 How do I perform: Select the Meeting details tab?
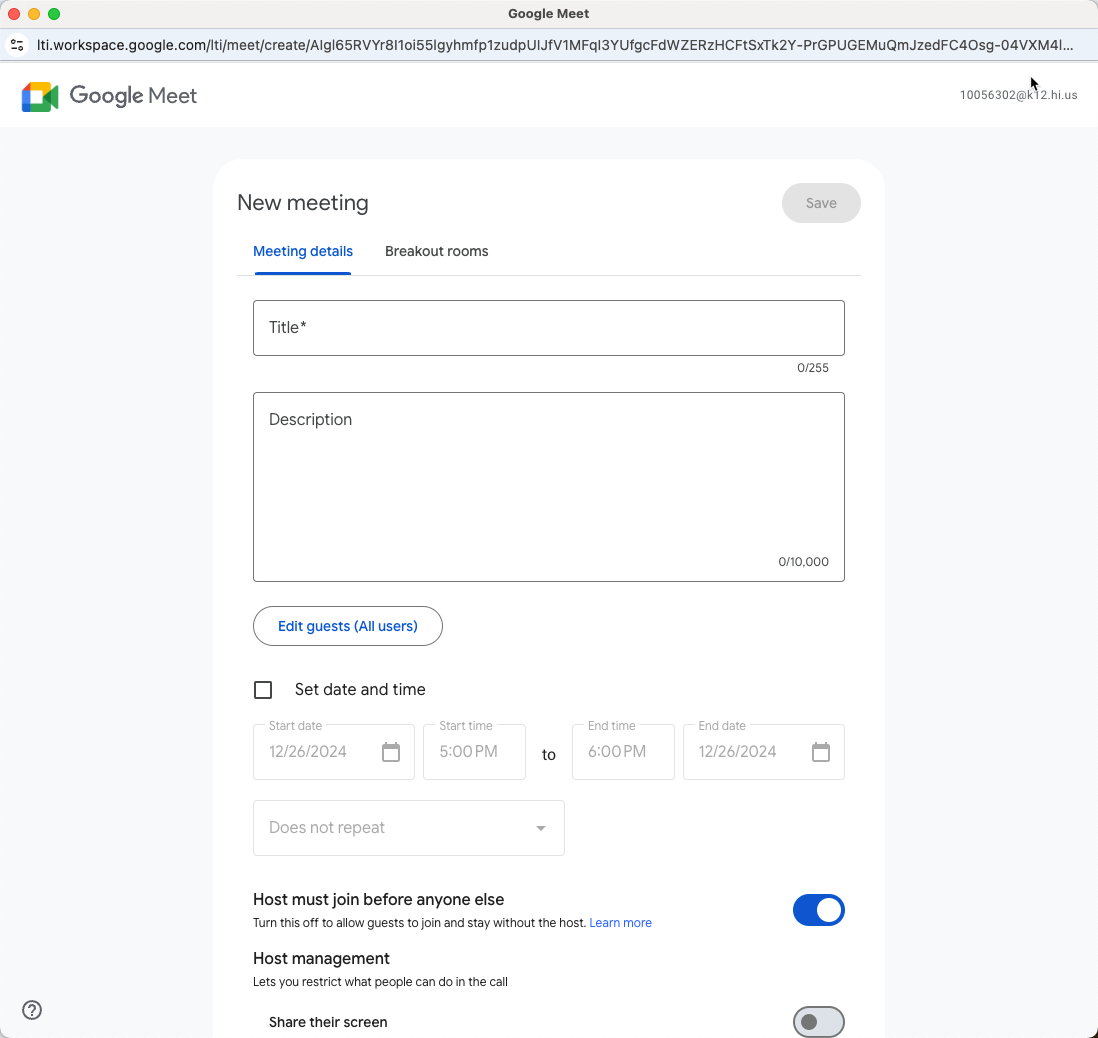pos(303,251)
